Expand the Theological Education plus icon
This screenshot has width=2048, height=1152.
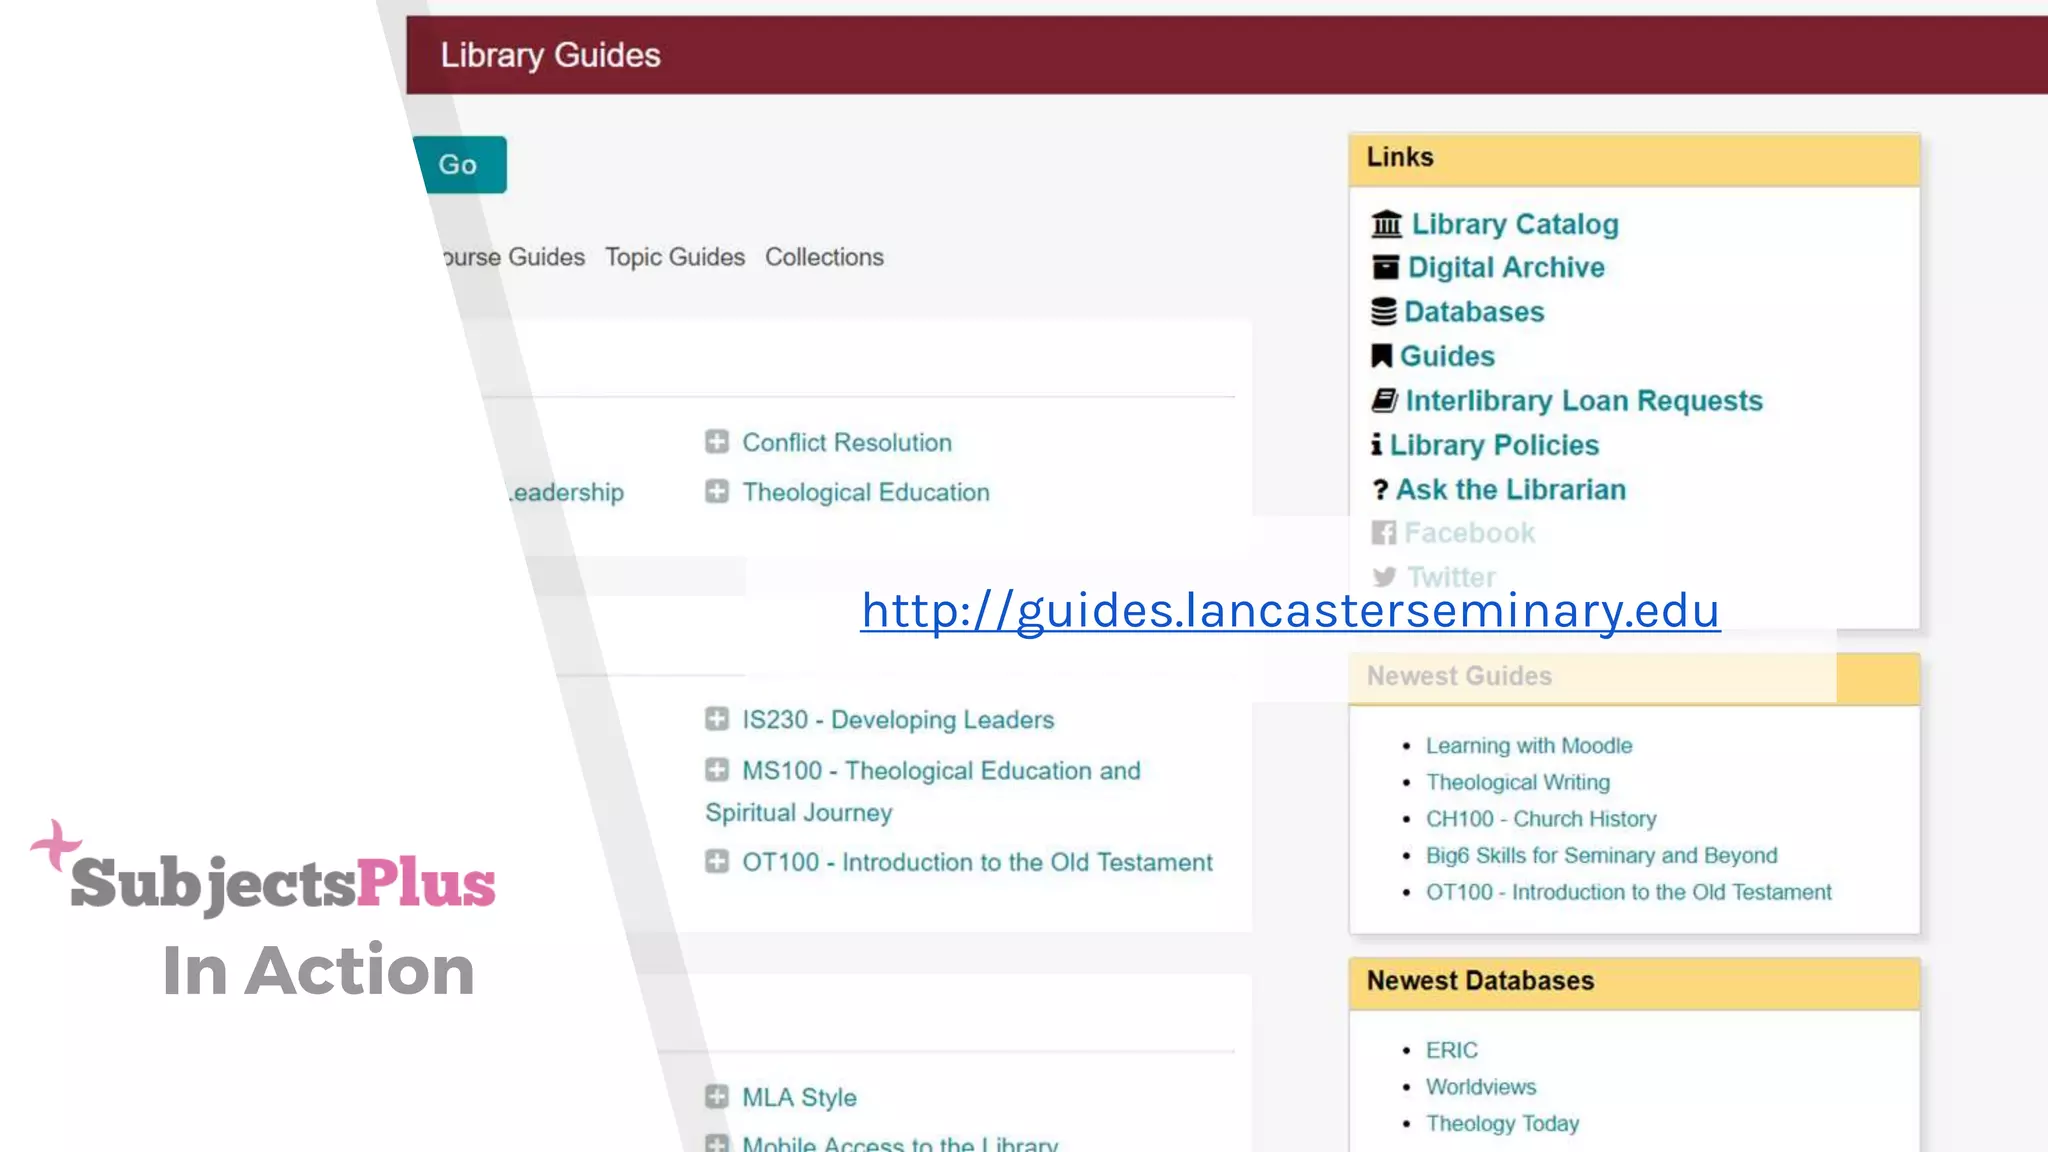(716, 492)
